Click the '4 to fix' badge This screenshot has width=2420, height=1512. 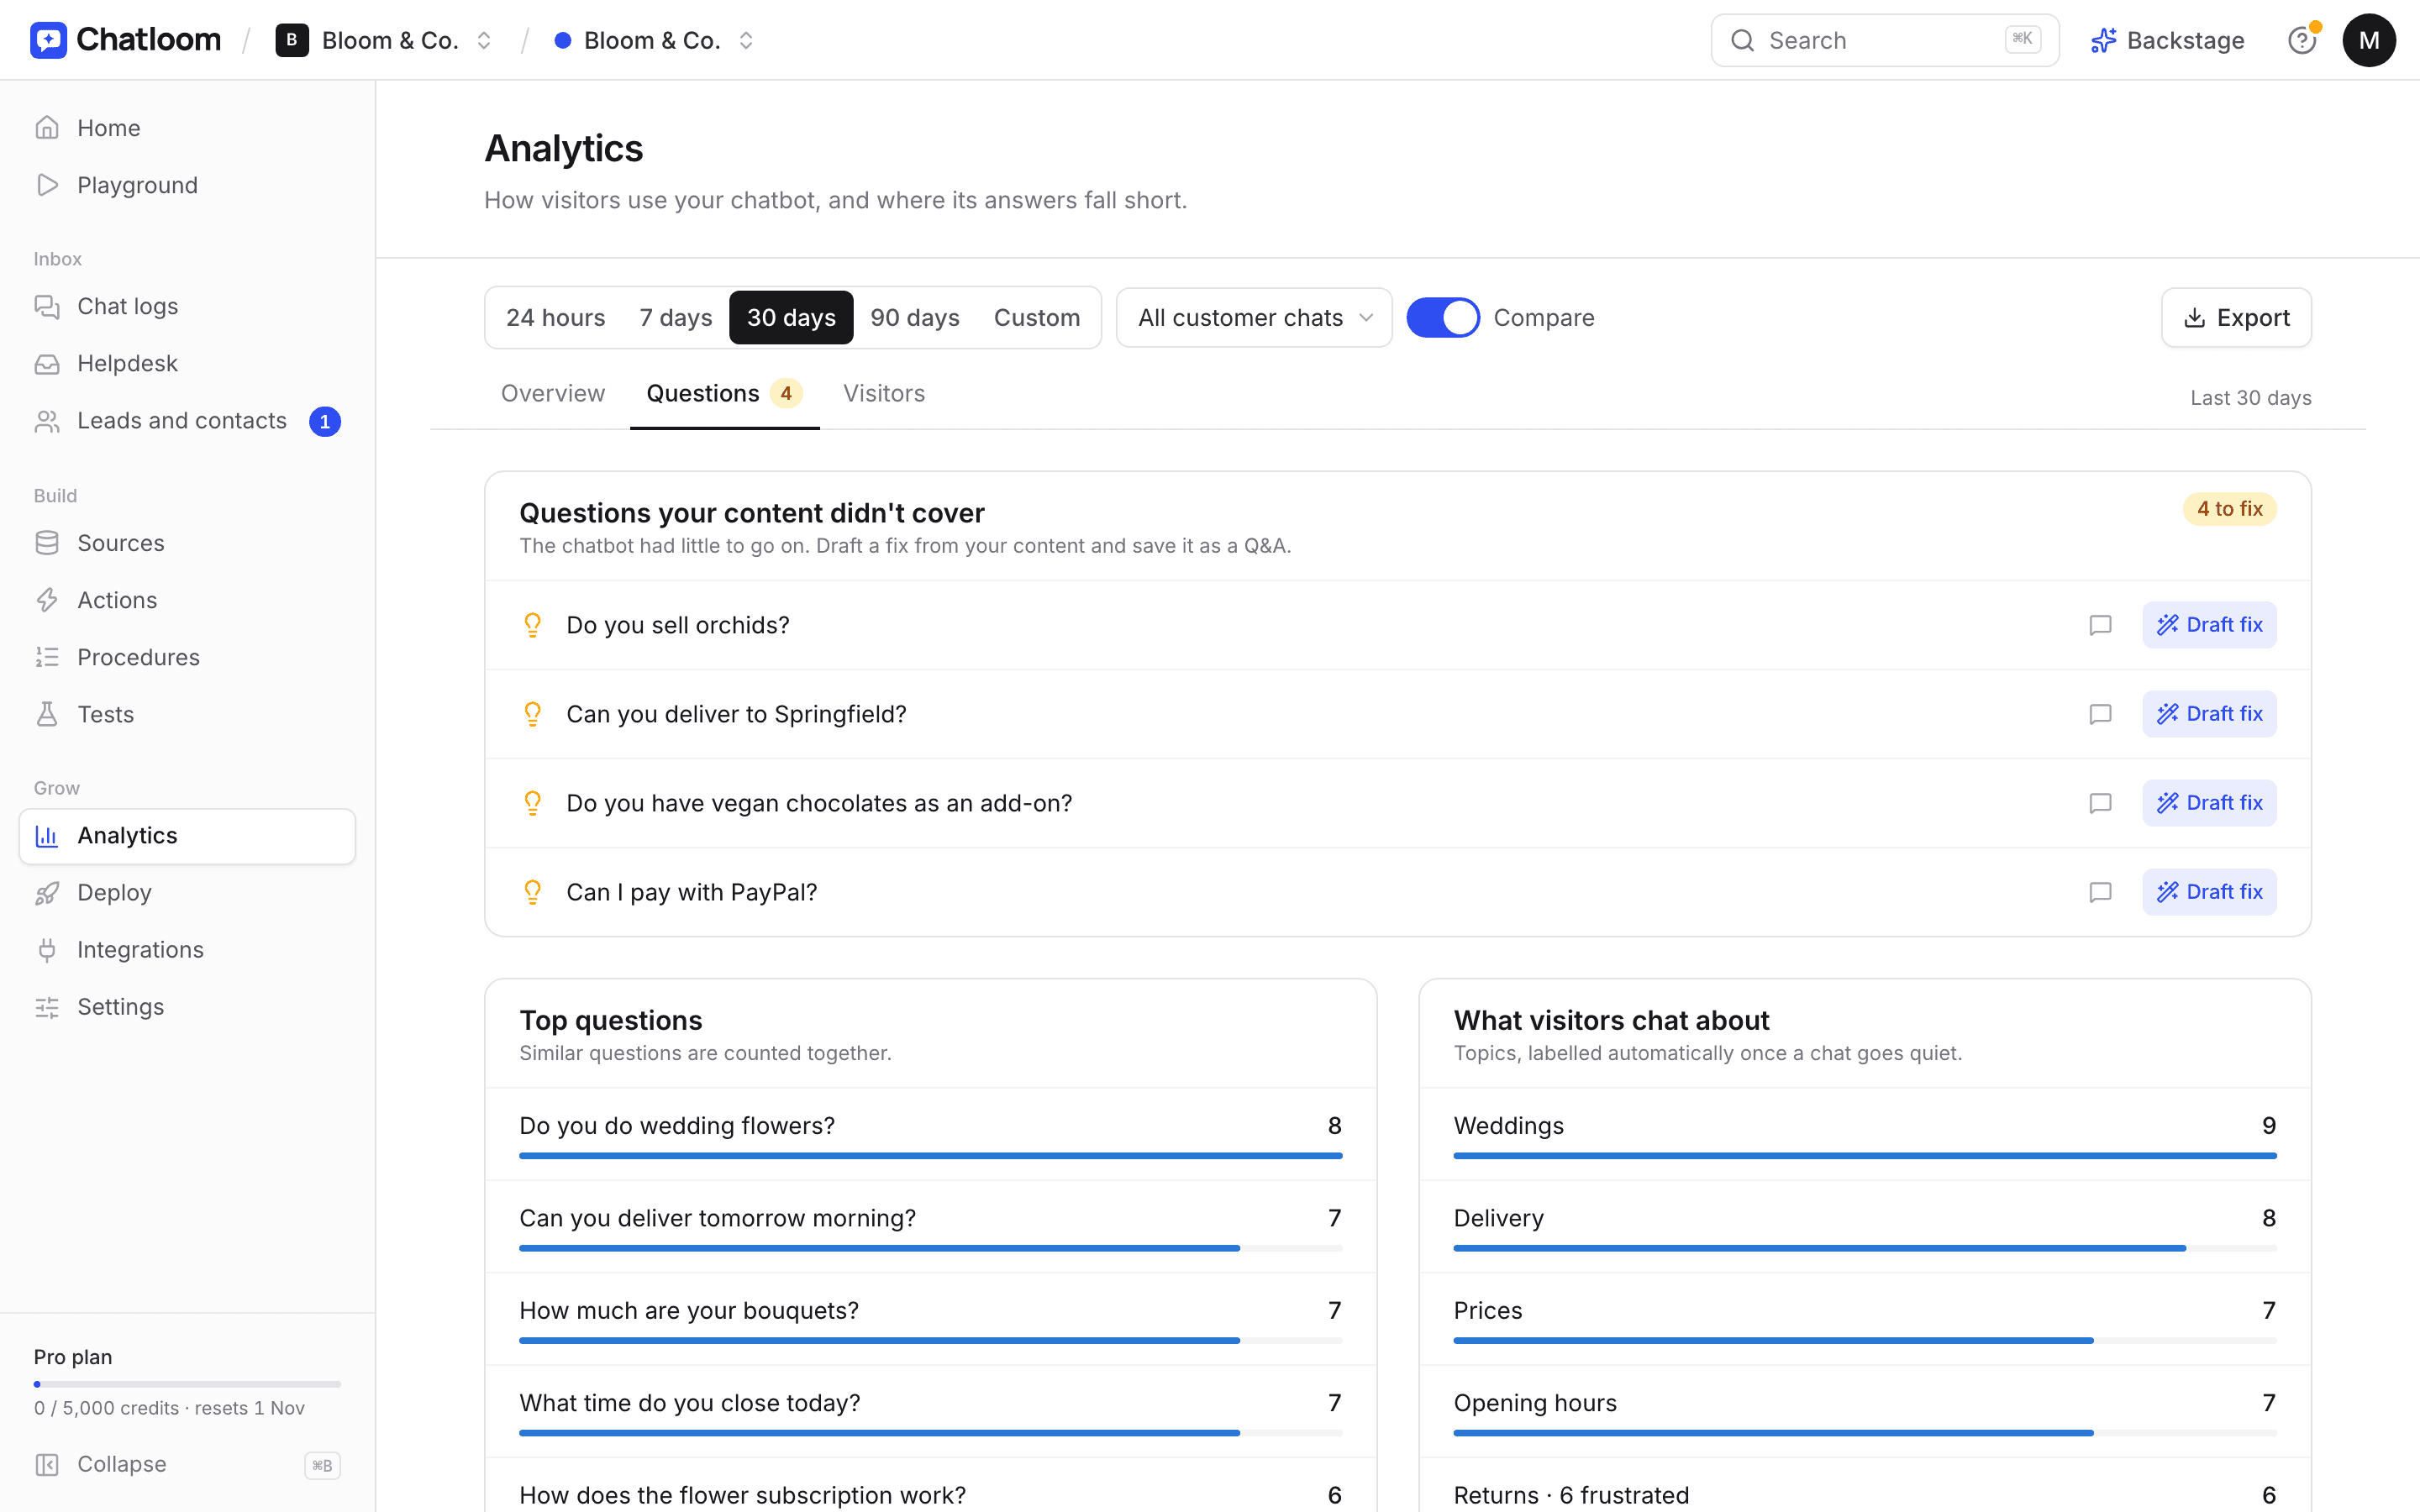(2229, 509)
